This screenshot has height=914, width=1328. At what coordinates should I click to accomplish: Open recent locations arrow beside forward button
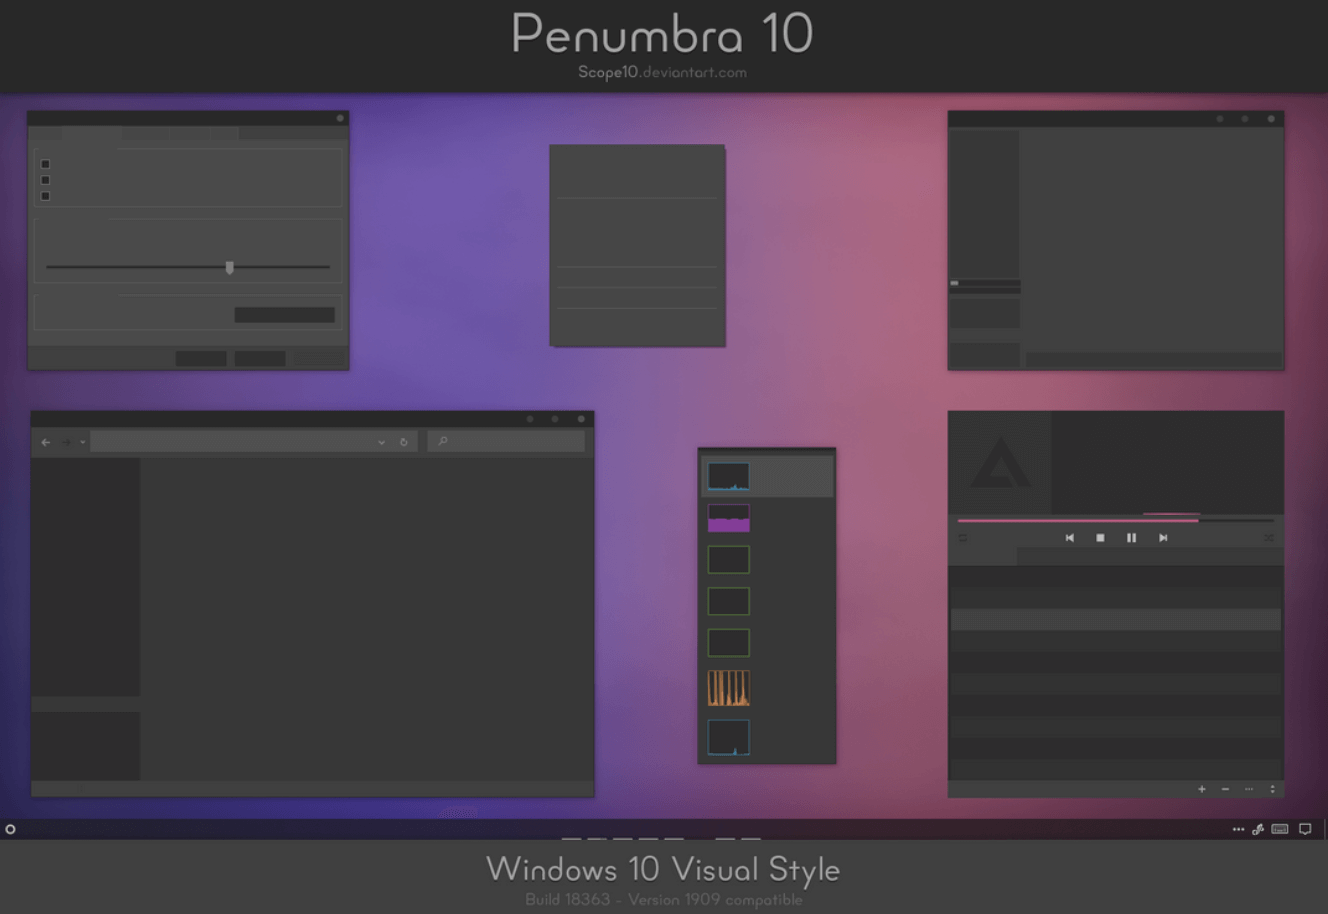coord(82,442)
